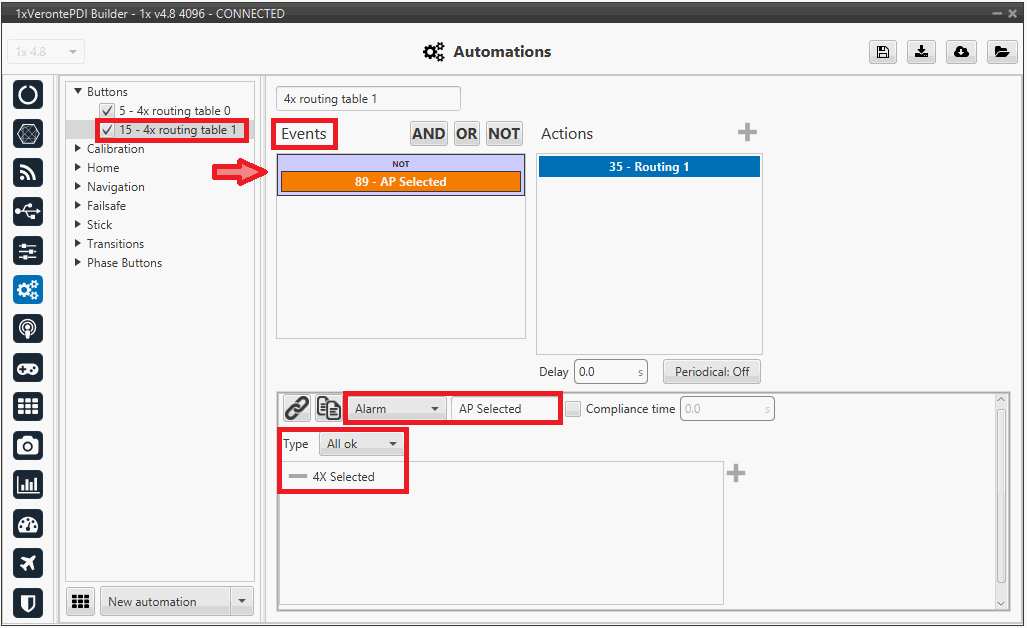Screen dimensions: 1027x628
Task: Collapse the Buttons tree group
Action: click(x=78, y=91)
